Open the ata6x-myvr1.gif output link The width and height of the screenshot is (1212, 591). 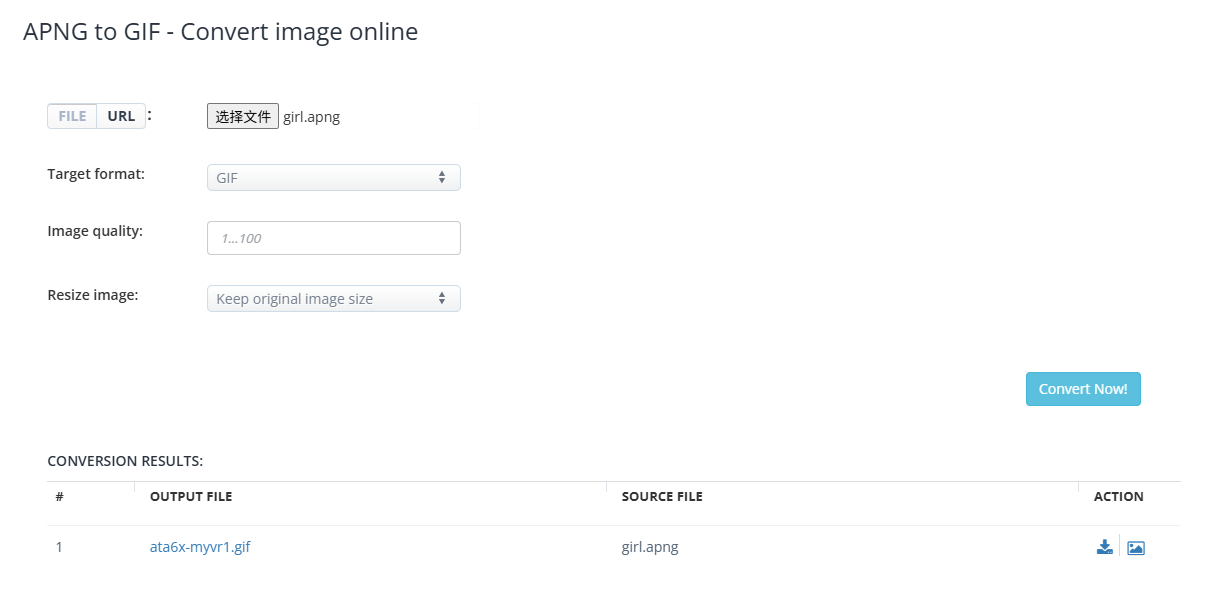[200, 547]
